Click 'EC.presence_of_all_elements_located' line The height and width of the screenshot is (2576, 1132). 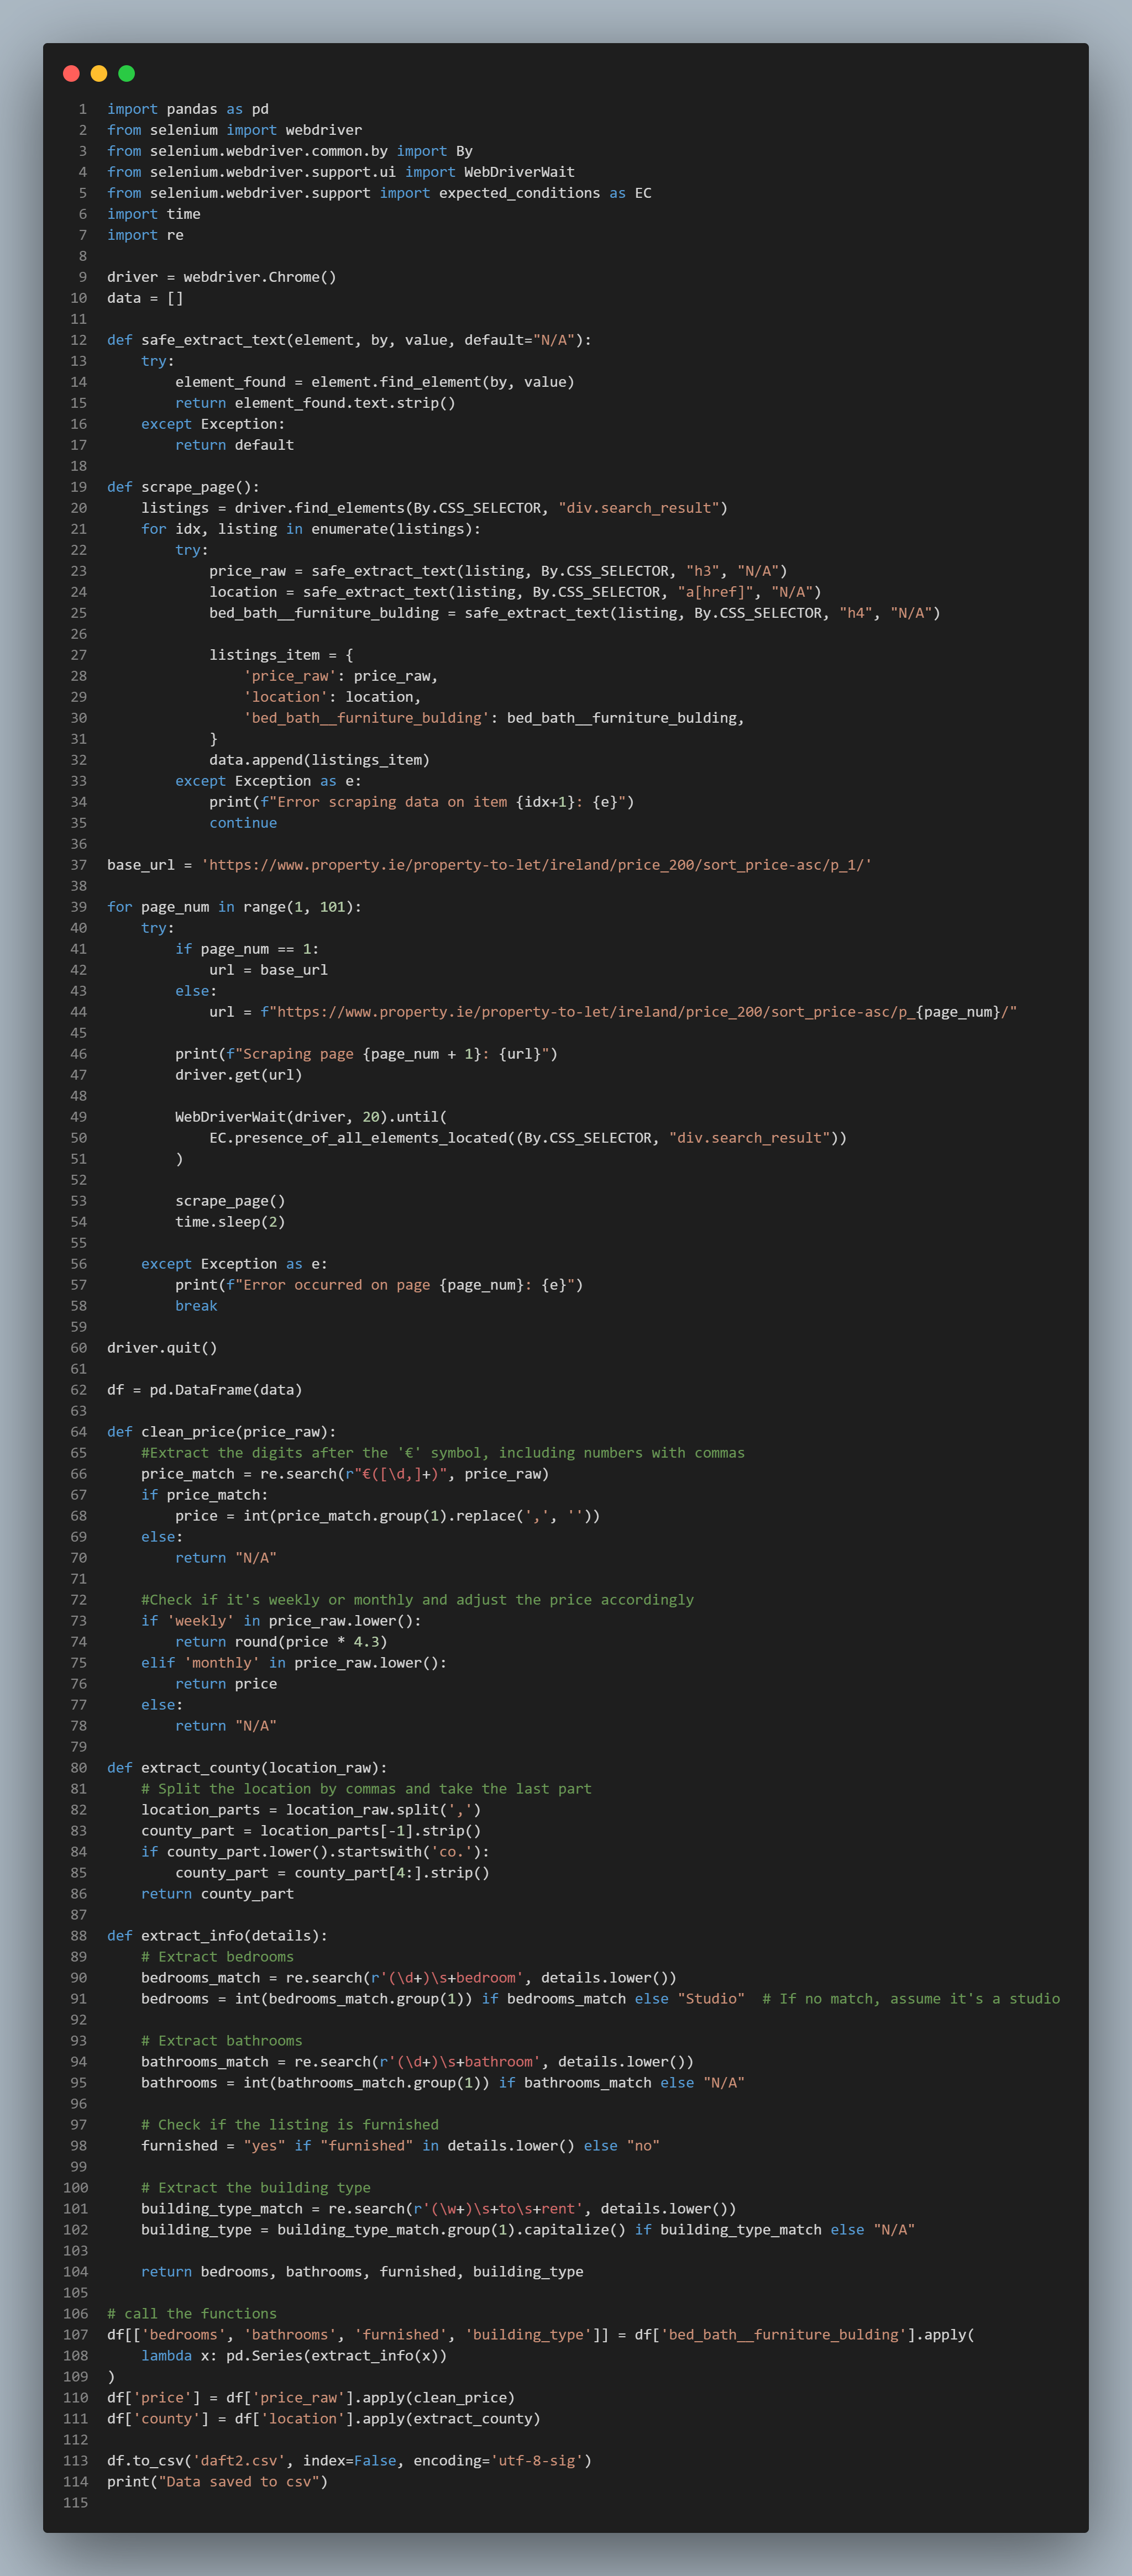(528, 1138)
